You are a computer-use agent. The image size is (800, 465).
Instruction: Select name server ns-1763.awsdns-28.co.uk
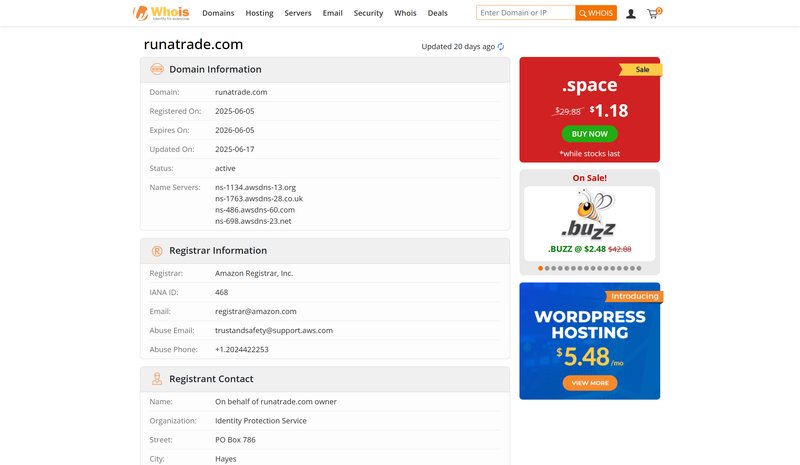point(259,199)
